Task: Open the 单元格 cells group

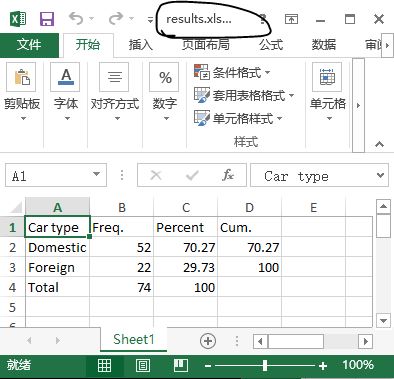Action: (x=328, y=92)
